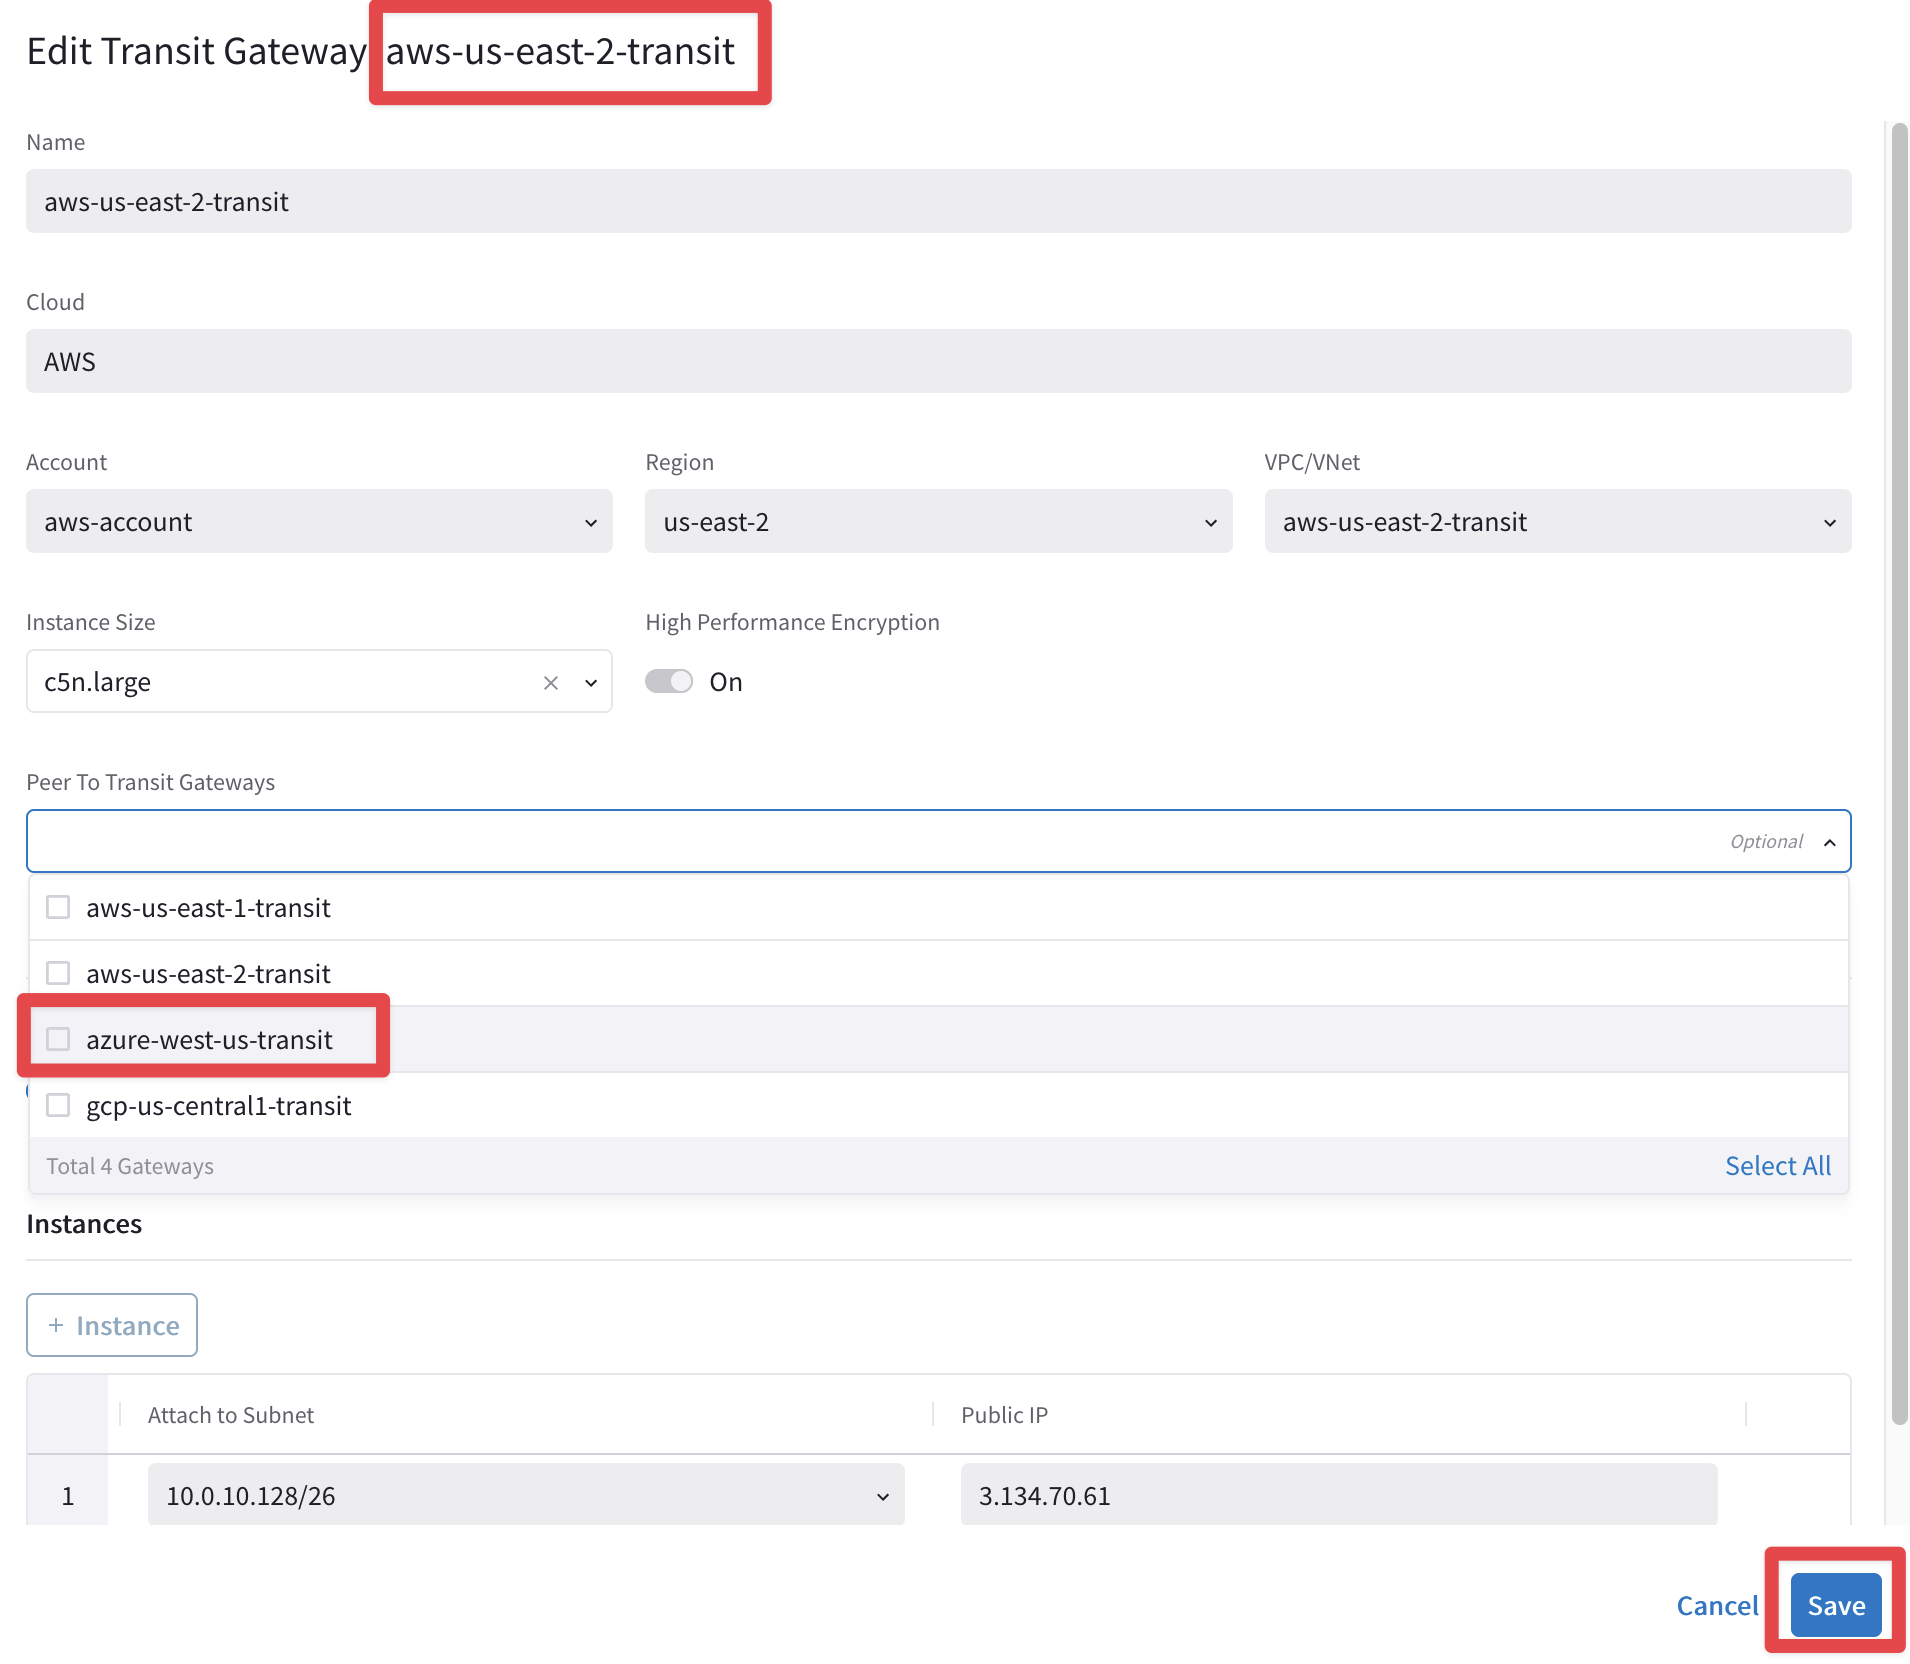Save the transit gateway changes

pyautogui.click(x=1835, y=1605)
